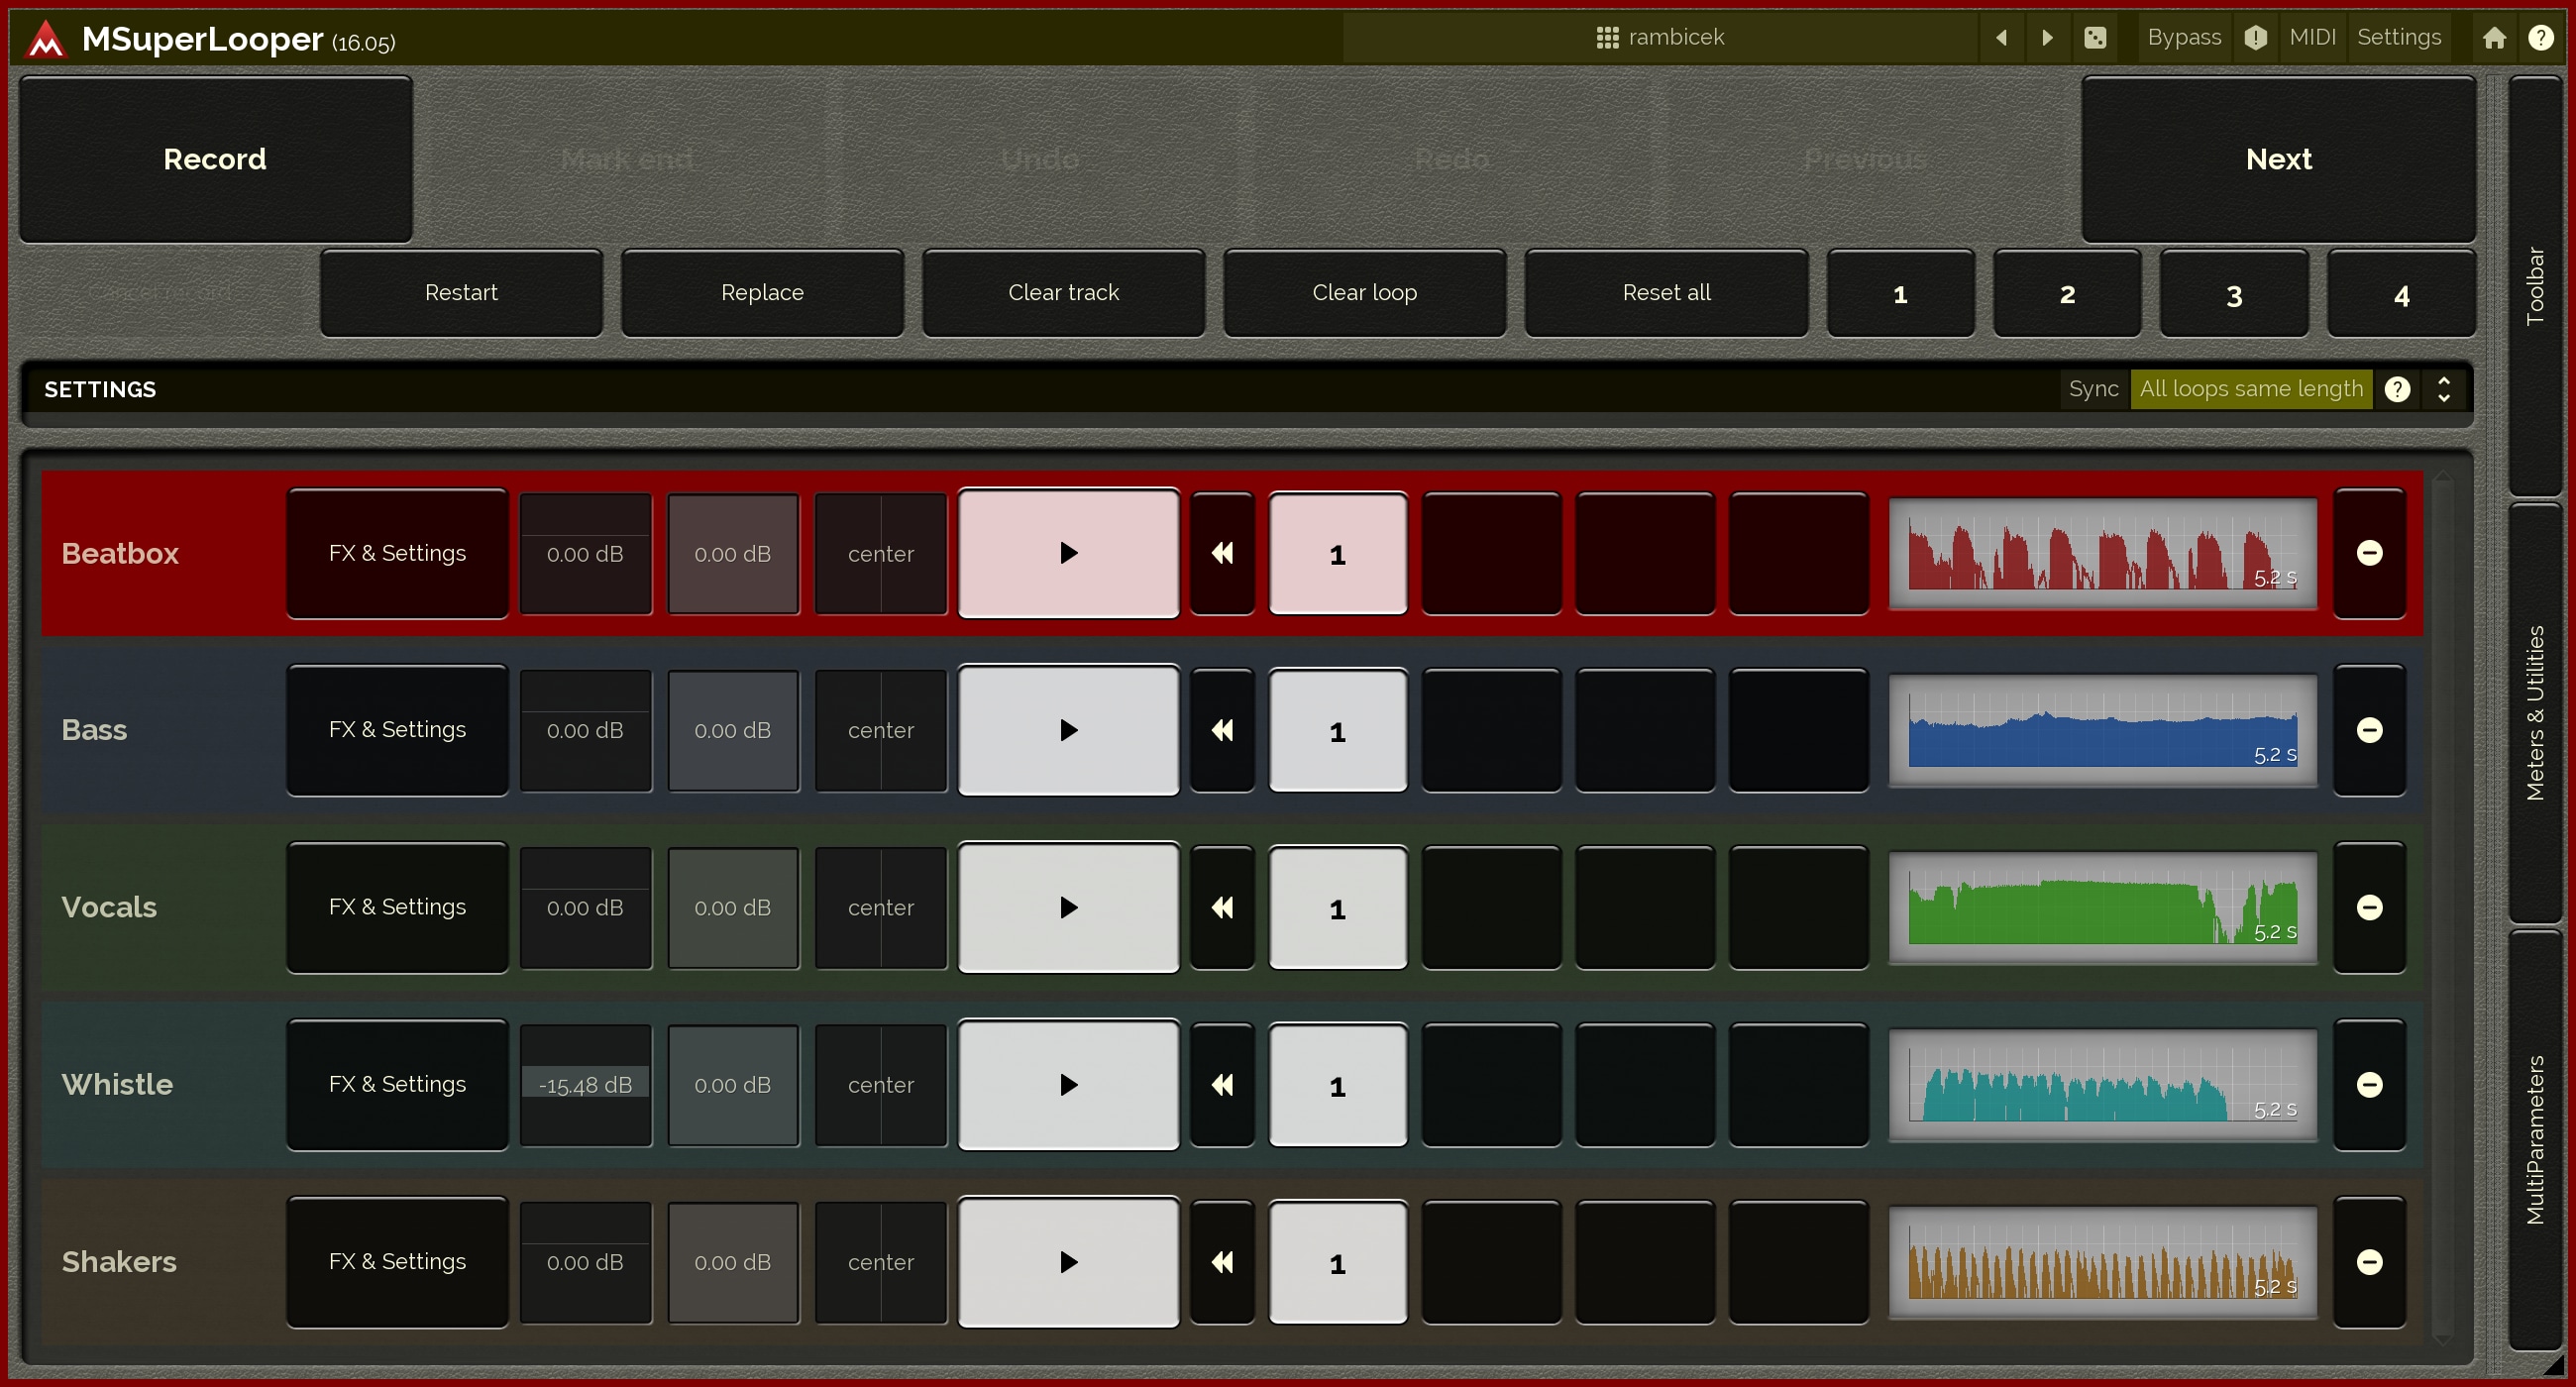Toggle the Bypass button
The width and height of the screenshot is (2576, 1387).
click(2184, 37)
